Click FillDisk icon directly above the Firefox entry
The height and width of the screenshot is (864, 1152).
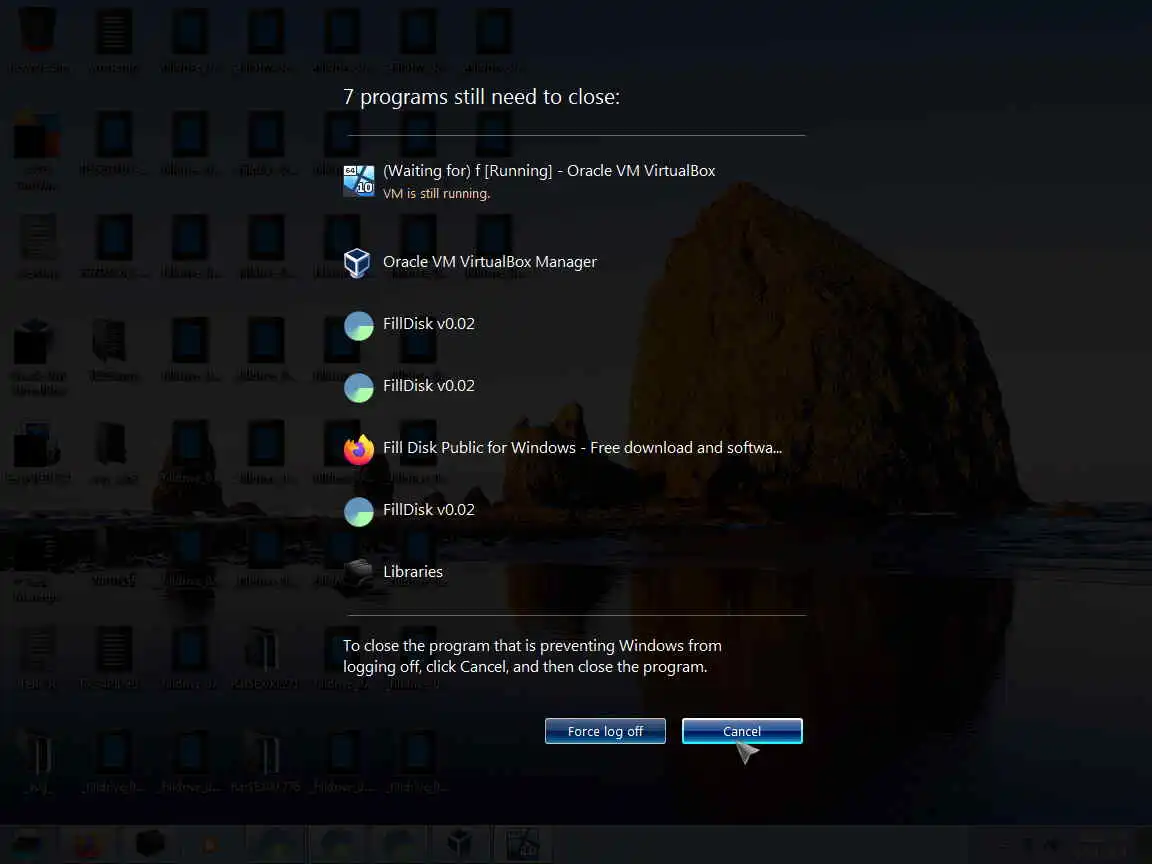[359, 387]
